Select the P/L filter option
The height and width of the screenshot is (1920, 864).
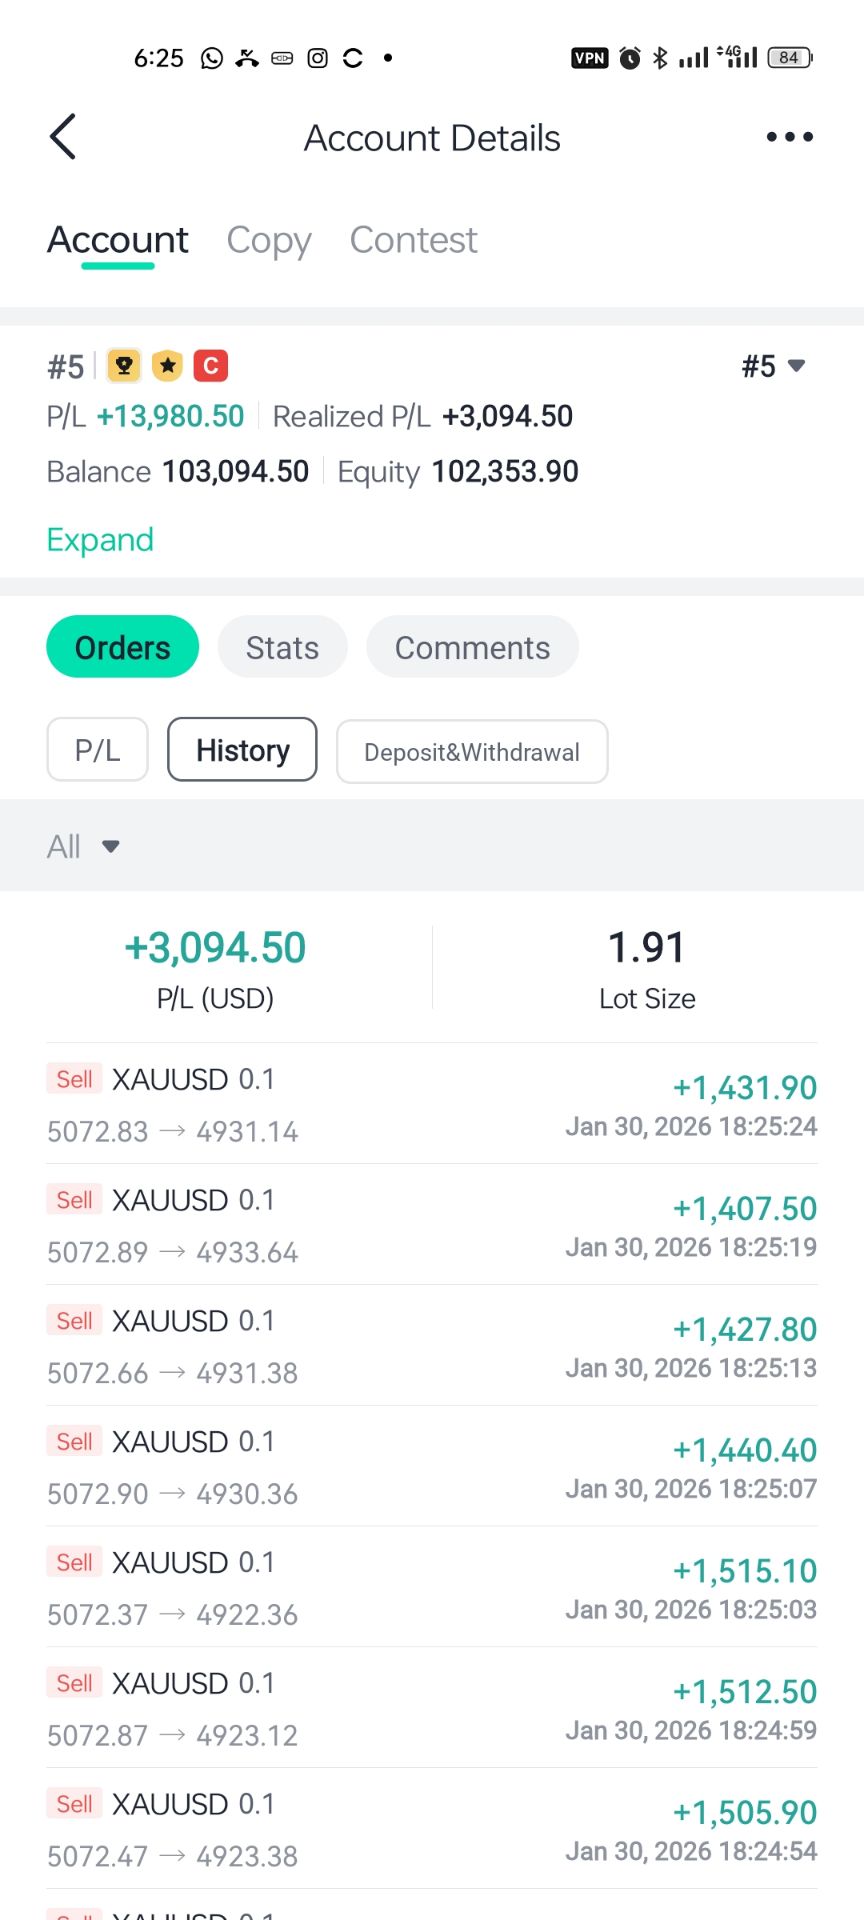point(97,750)
